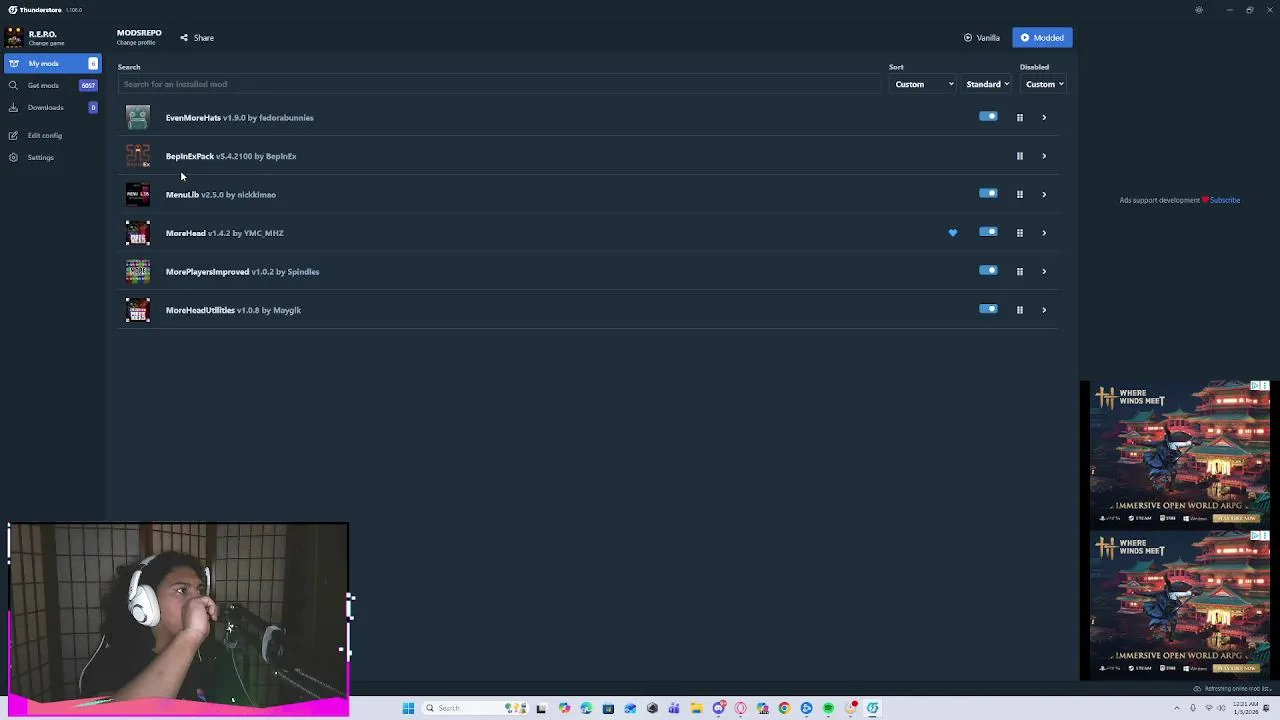Click the MoreHeadUtilities mod thumbnail
Screen dimensions: 1280x720
(138, 310)
